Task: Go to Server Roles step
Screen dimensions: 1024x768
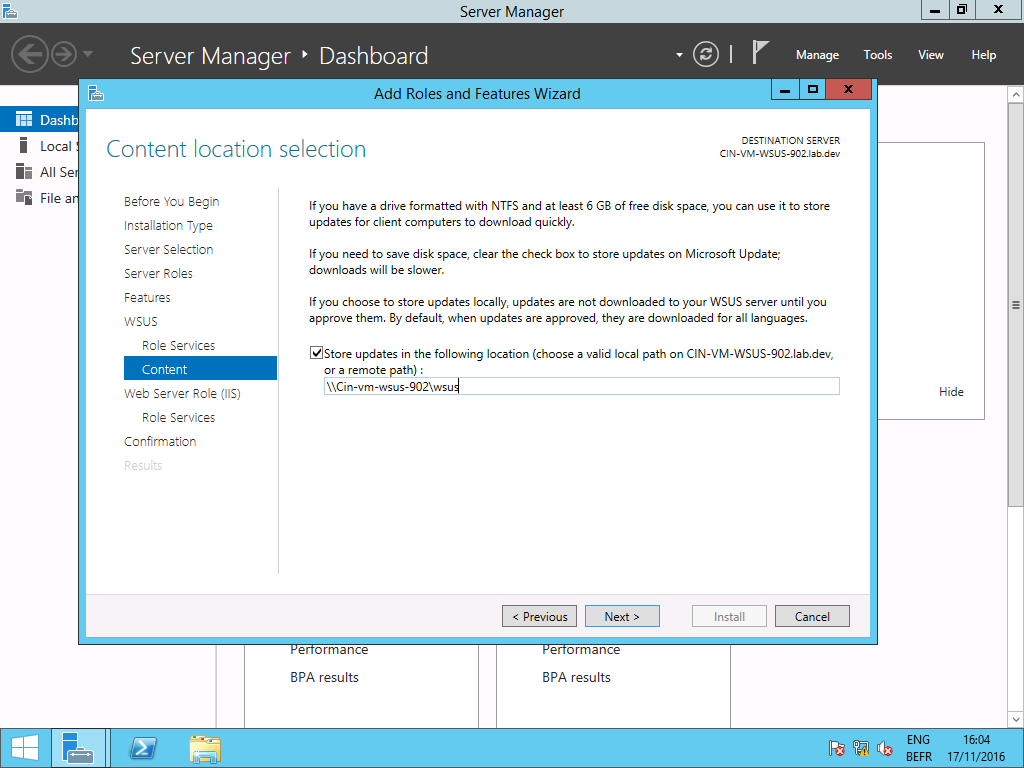Action: click(158, 274)
